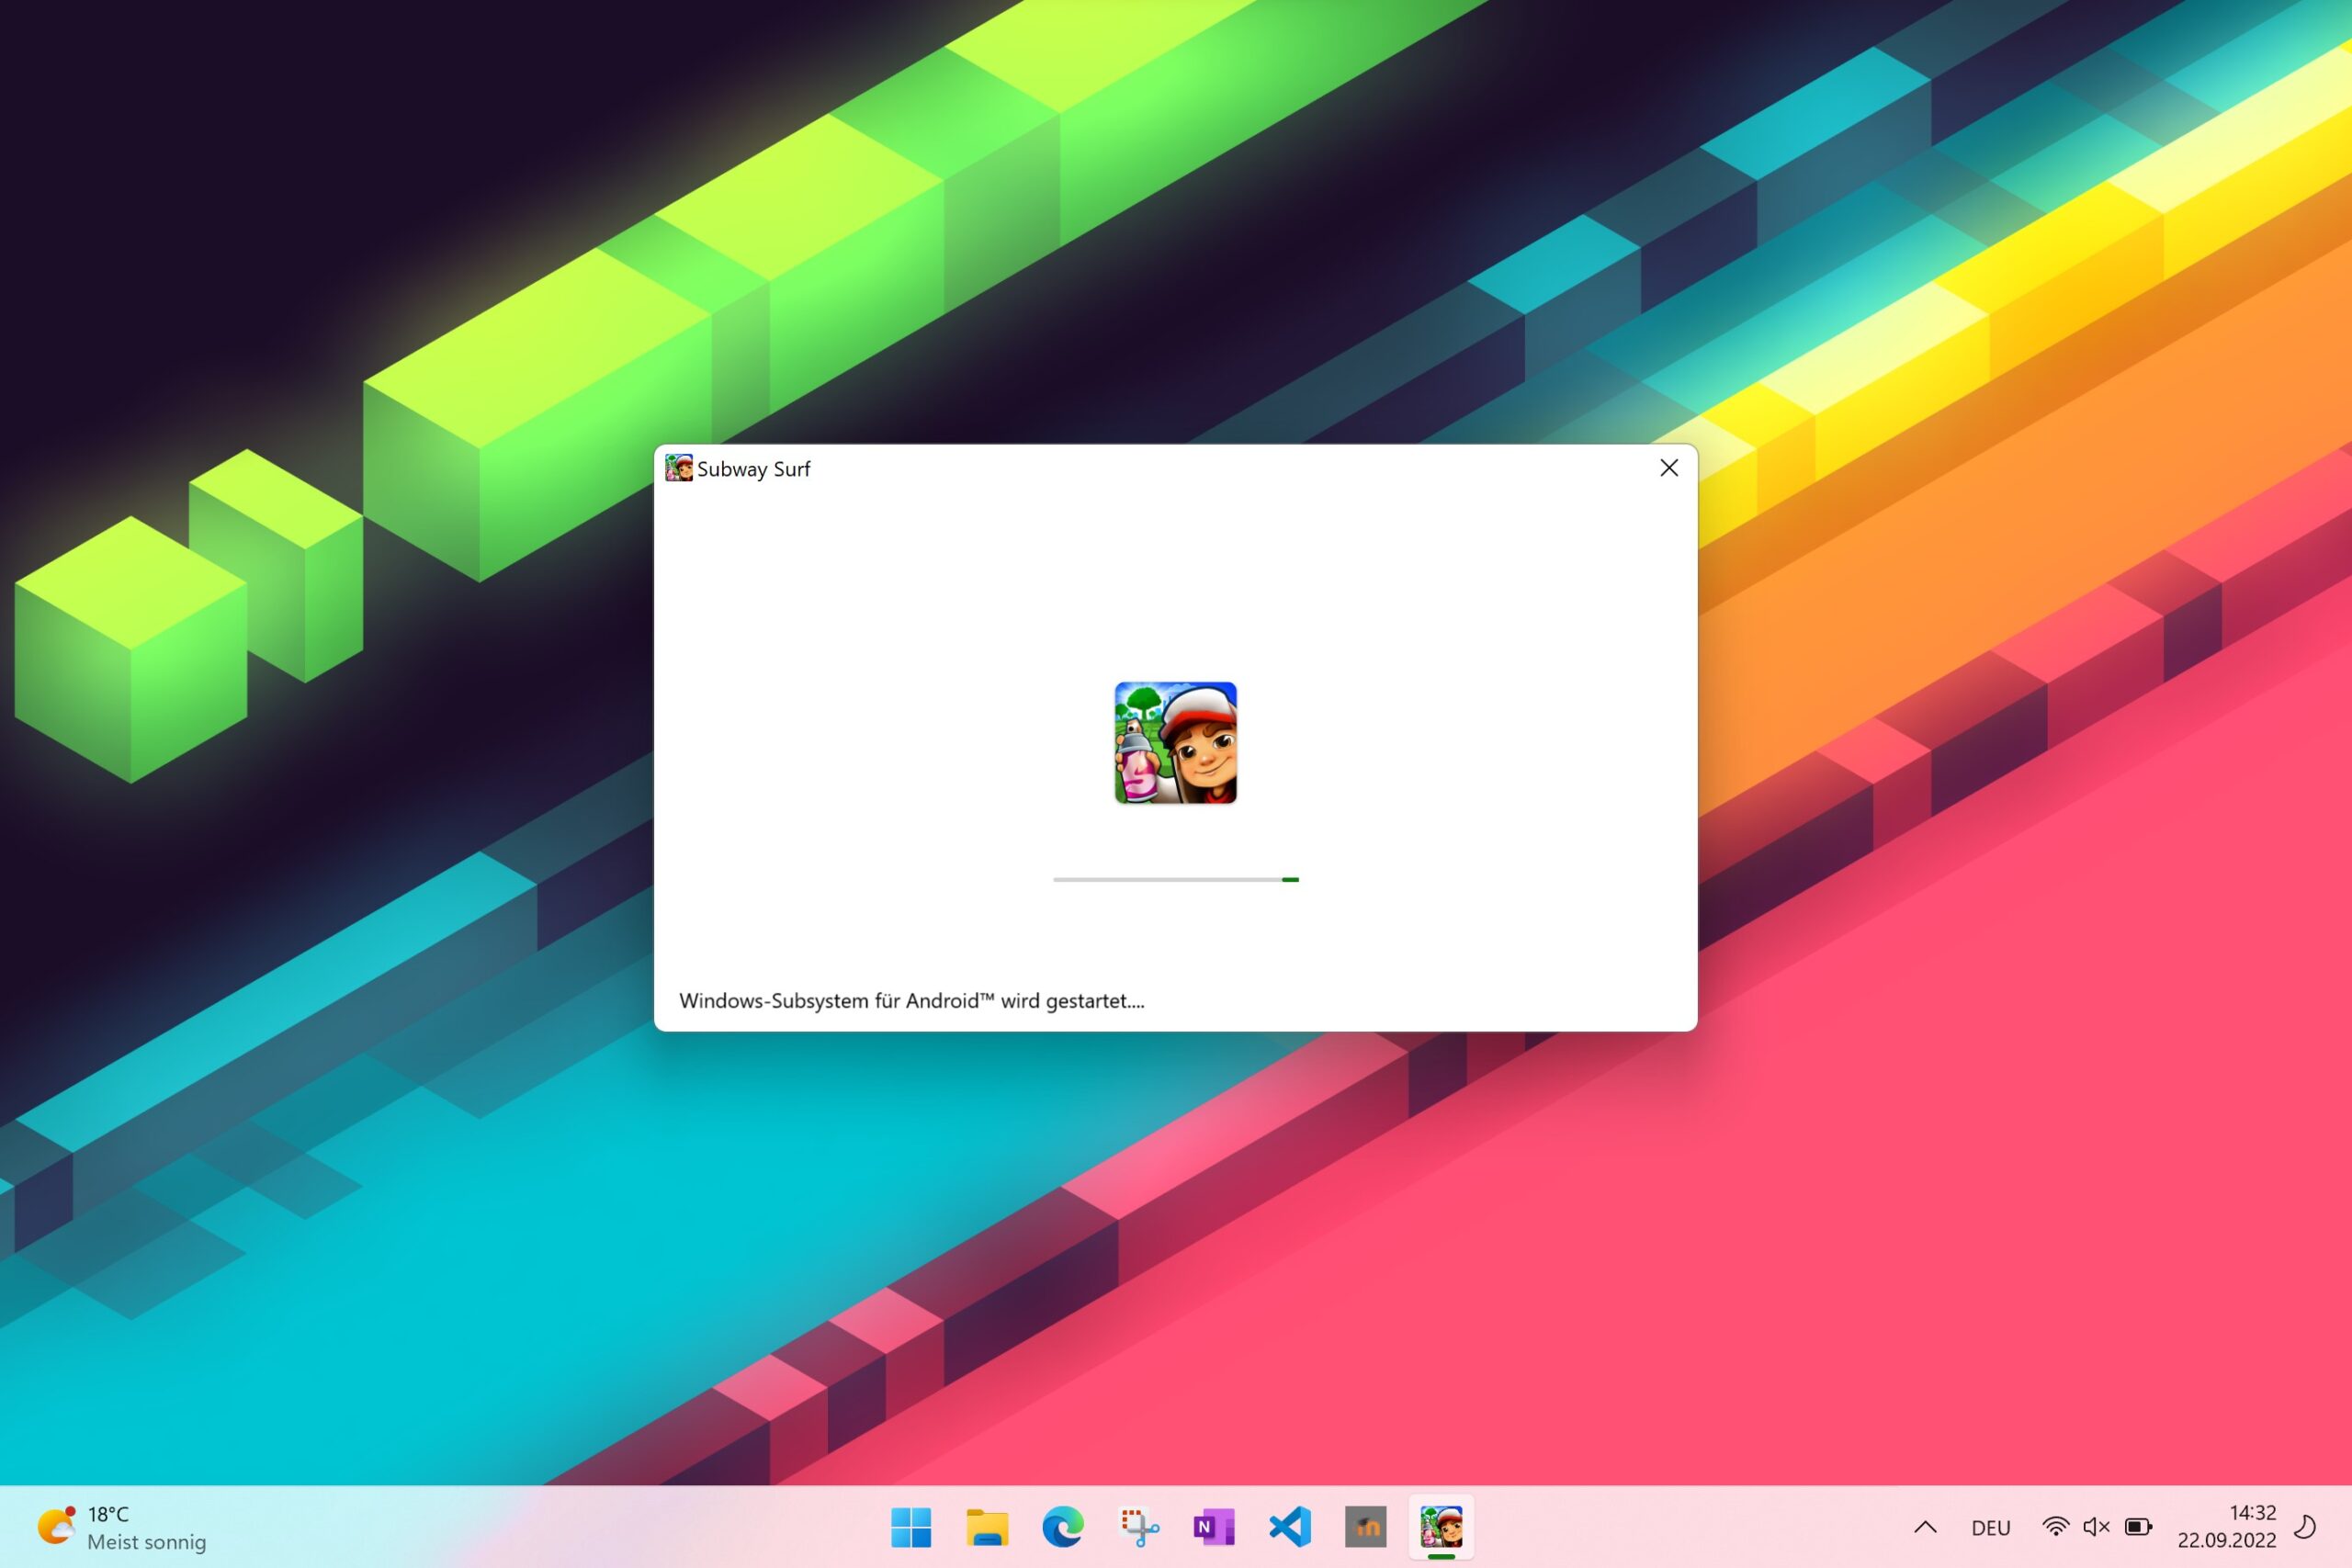Click the 'Subway Surf' window title text
The height and width of the screenshot is (1568, 2352).
pos(753,469)
